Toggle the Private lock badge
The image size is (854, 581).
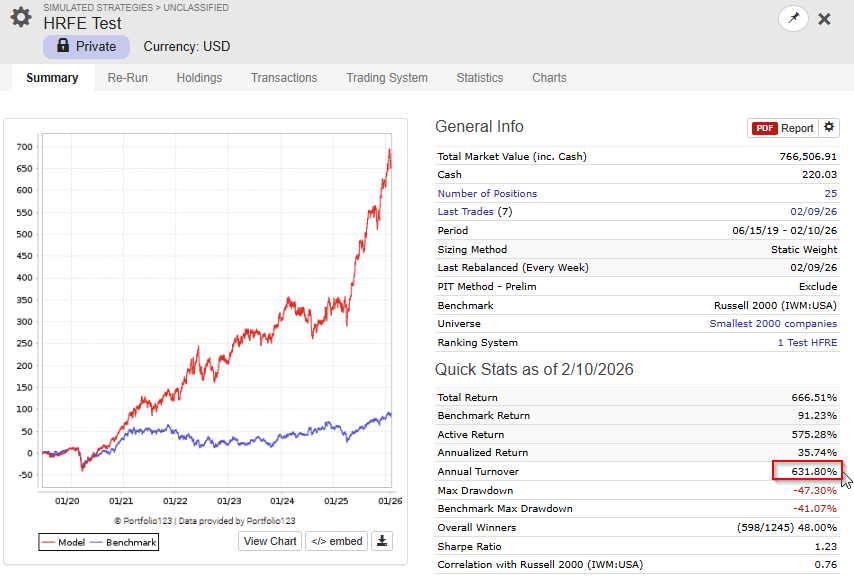tap(86, 46)
